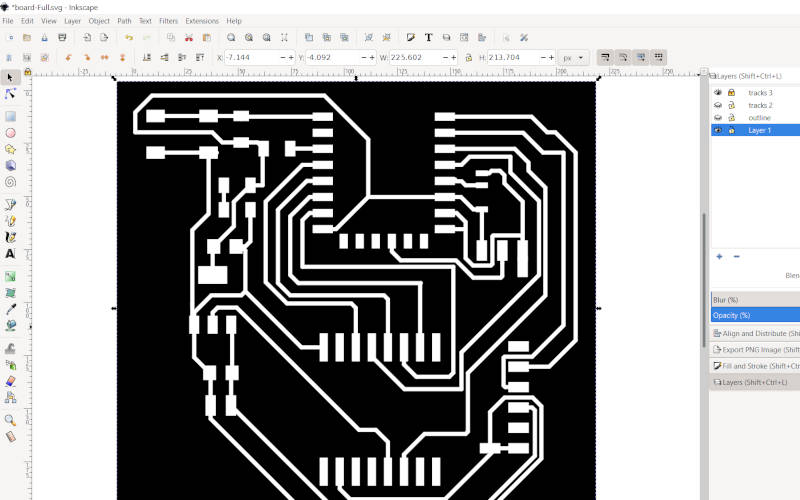Open Align and Distribute panel tab
Image resolution: width=800 pixels, height=500 pixels.
coord(756,333)
